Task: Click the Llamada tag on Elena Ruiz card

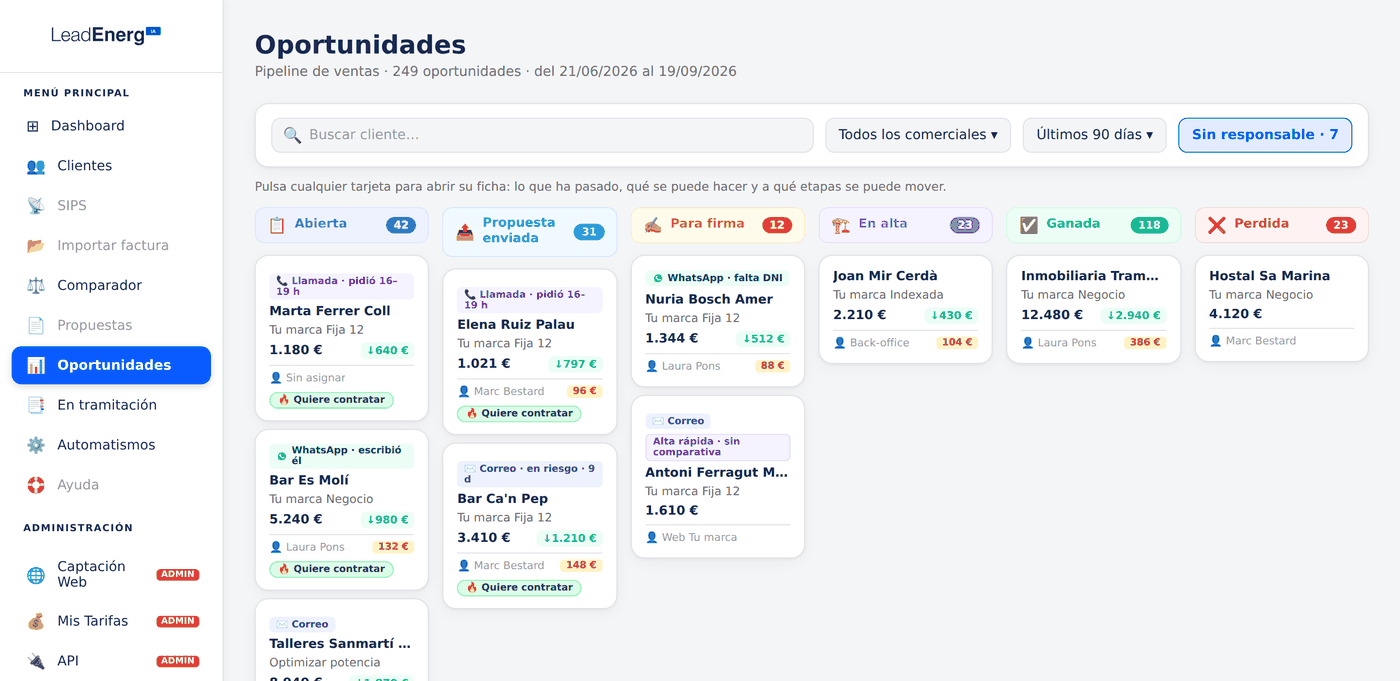Action: click(530, 300)
